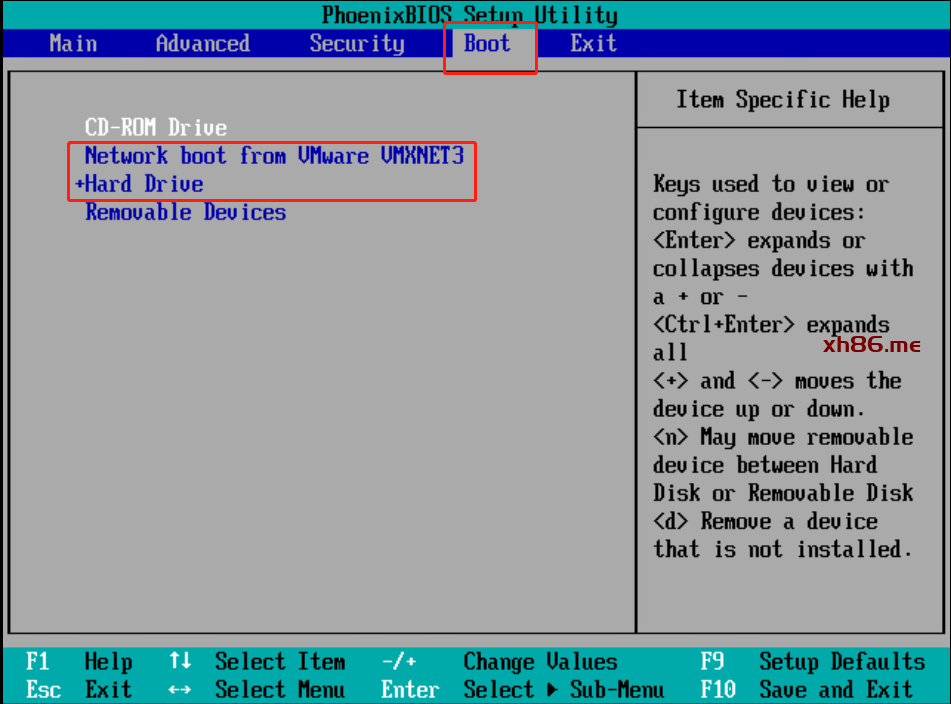Image resolution: width=951 pixels, height=704 pixels.
Task: Open the Security tab
Action: [356, 44]
